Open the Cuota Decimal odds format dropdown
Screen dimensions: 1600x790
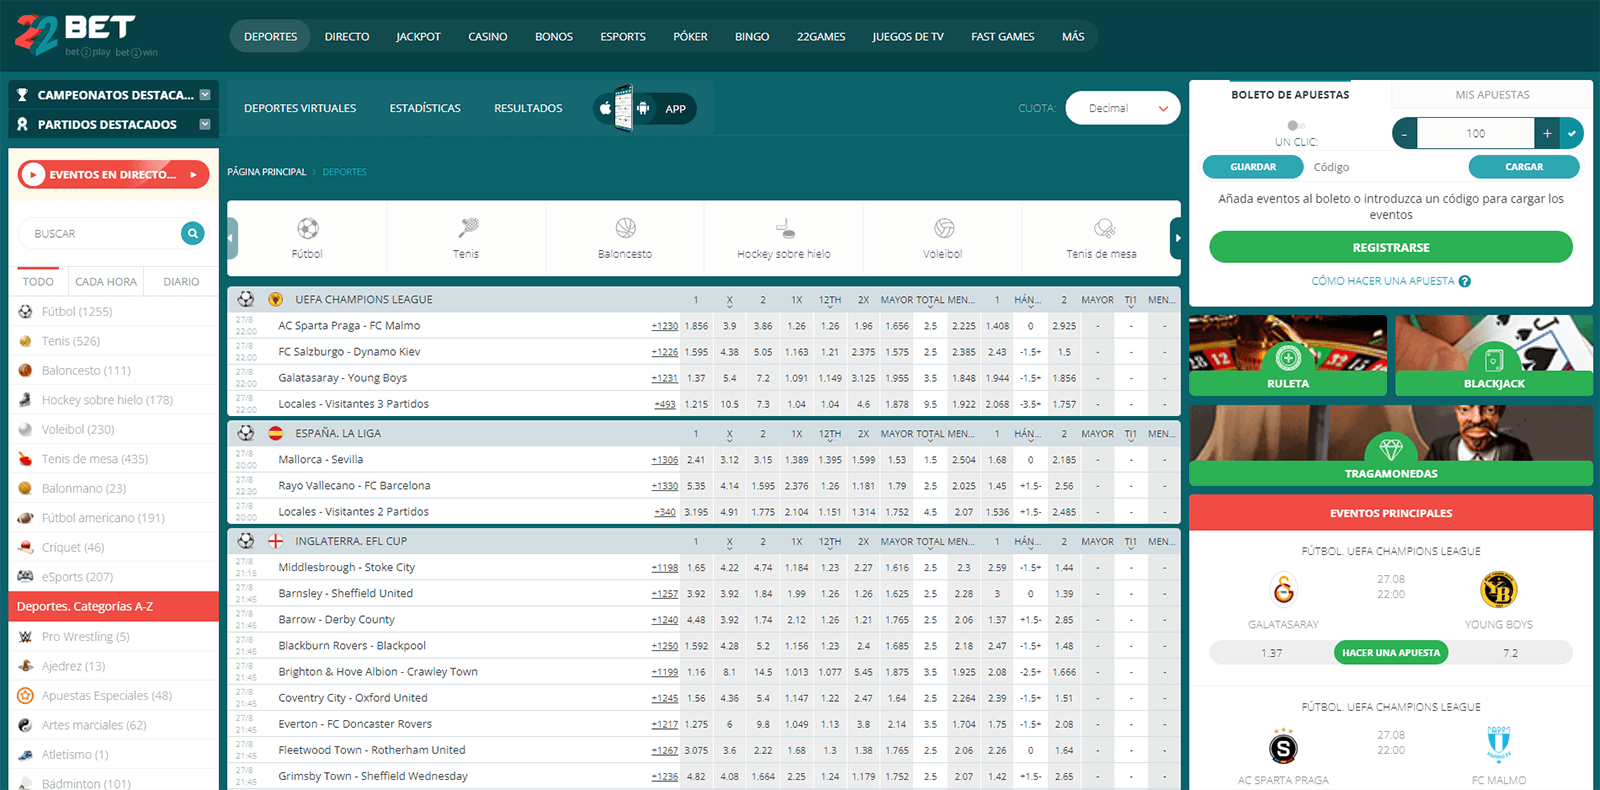coord(1123,108)
